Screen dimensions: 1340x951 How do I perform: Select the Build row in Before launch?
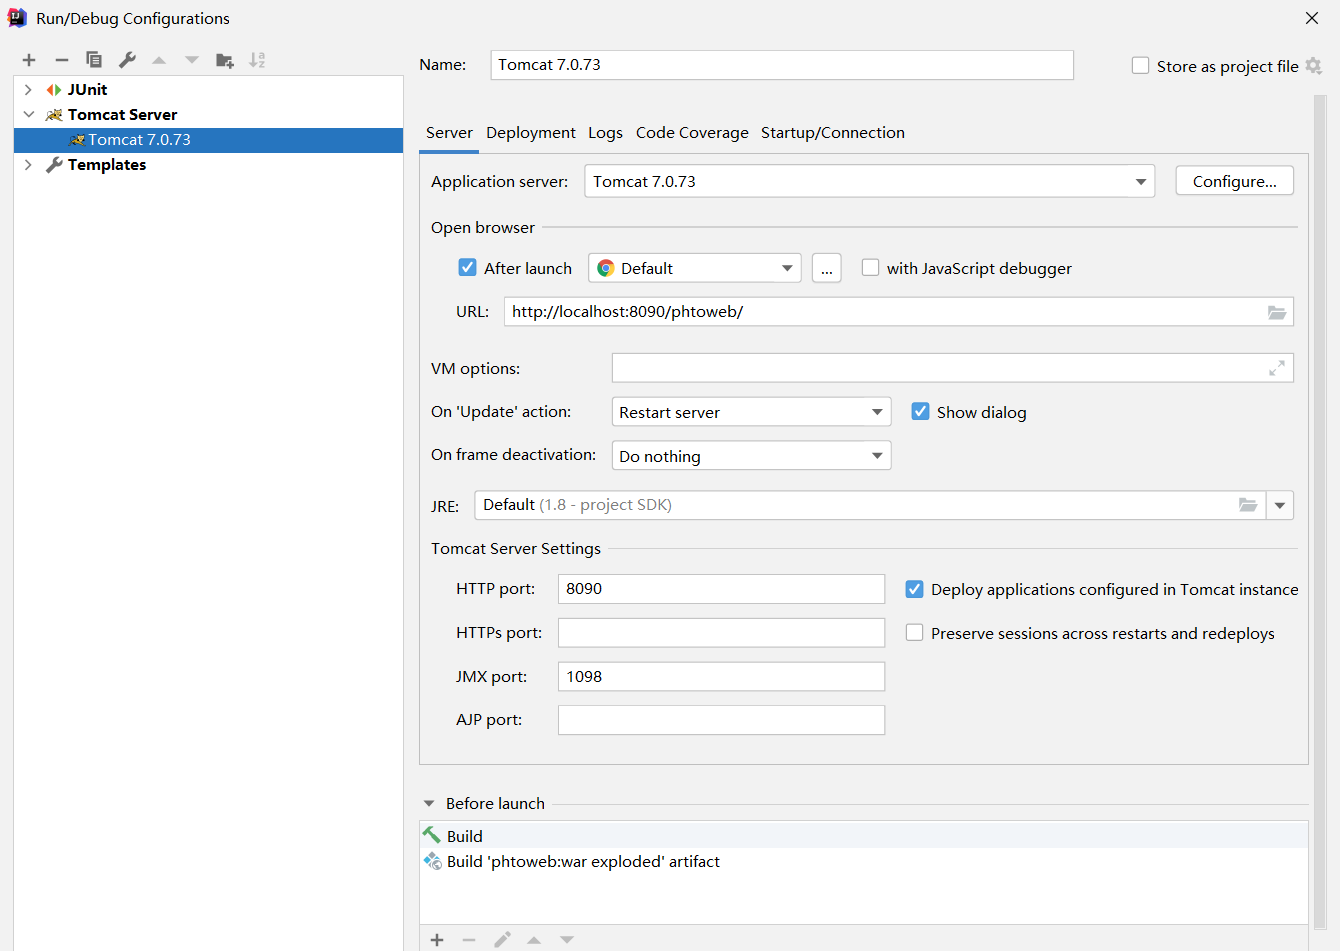coord(863,835)
